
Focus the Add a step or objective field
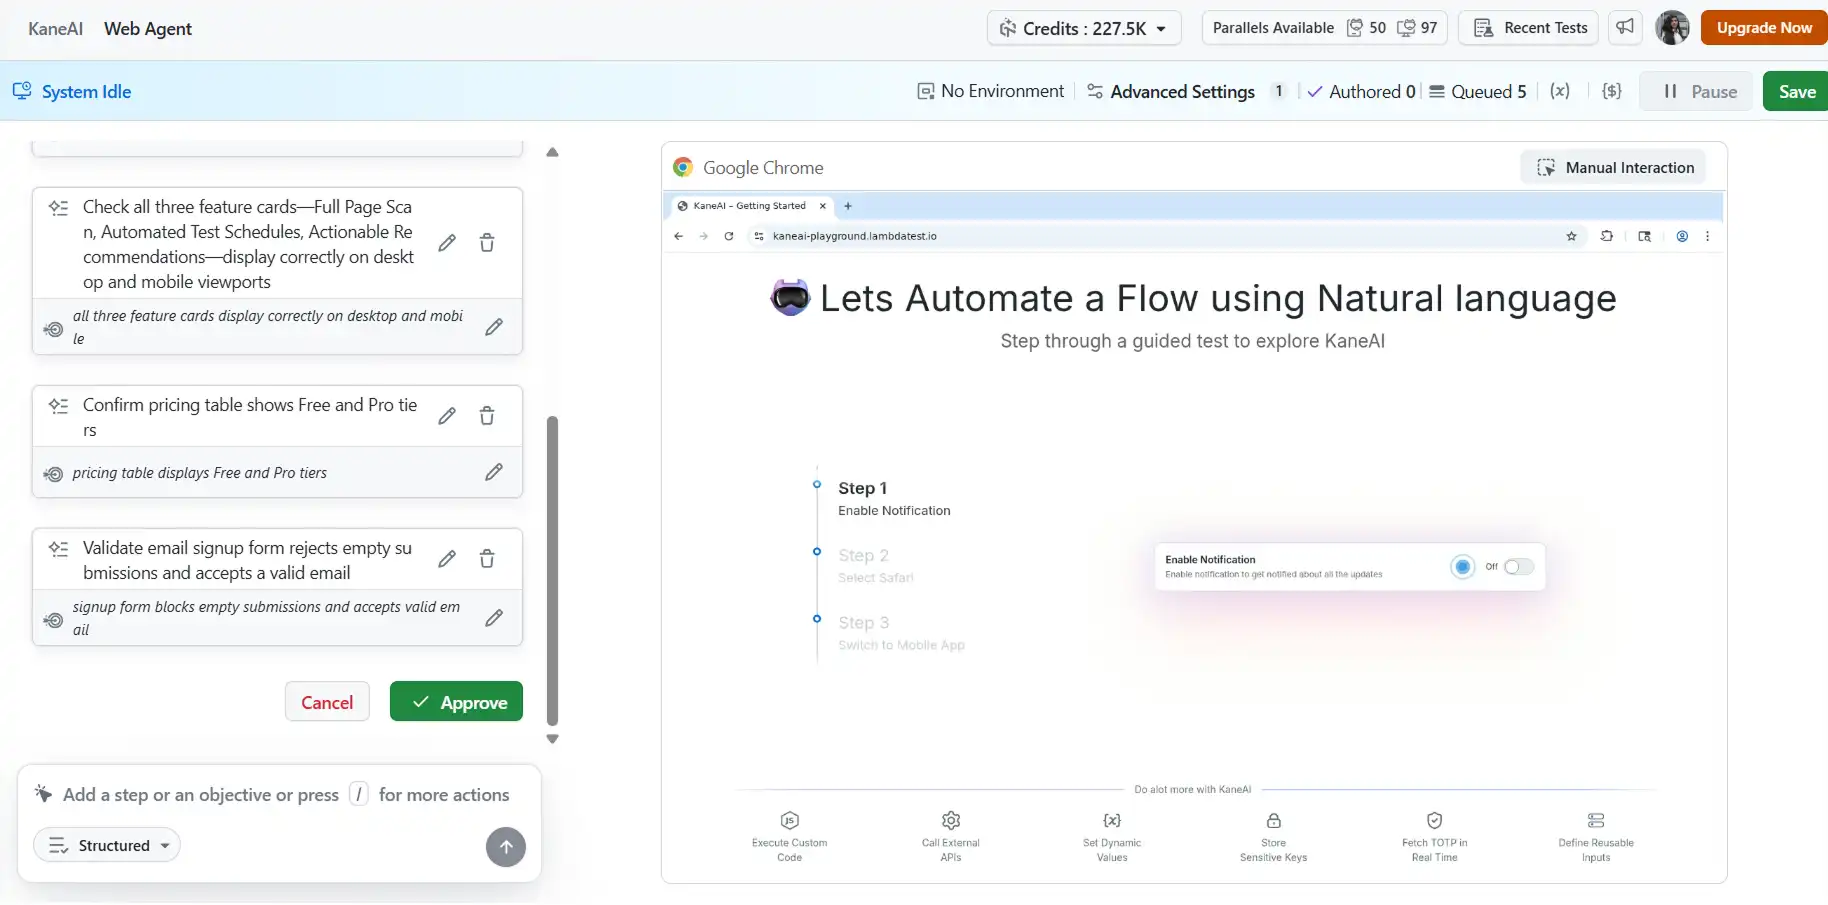[x=200, y=795]
